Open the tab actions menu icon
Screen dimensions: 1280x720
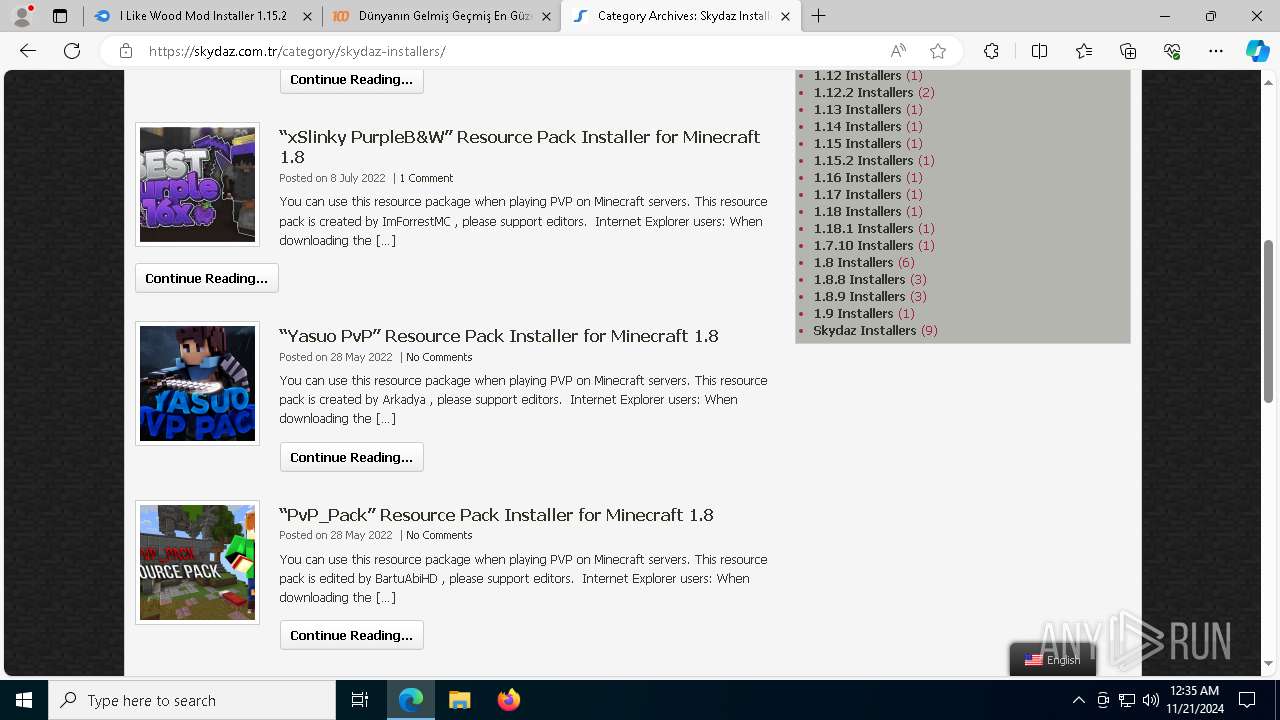click(60, 16)
